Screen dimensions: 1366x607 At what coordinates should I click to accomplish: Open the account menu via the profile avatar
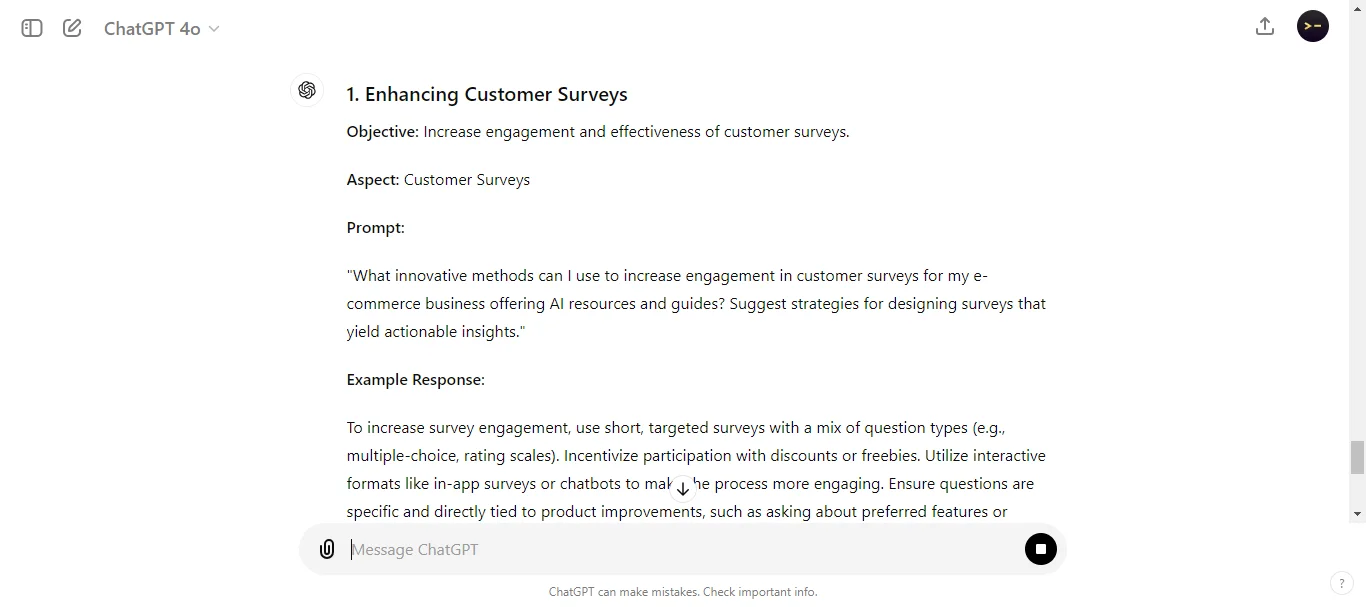[1312, 26]
